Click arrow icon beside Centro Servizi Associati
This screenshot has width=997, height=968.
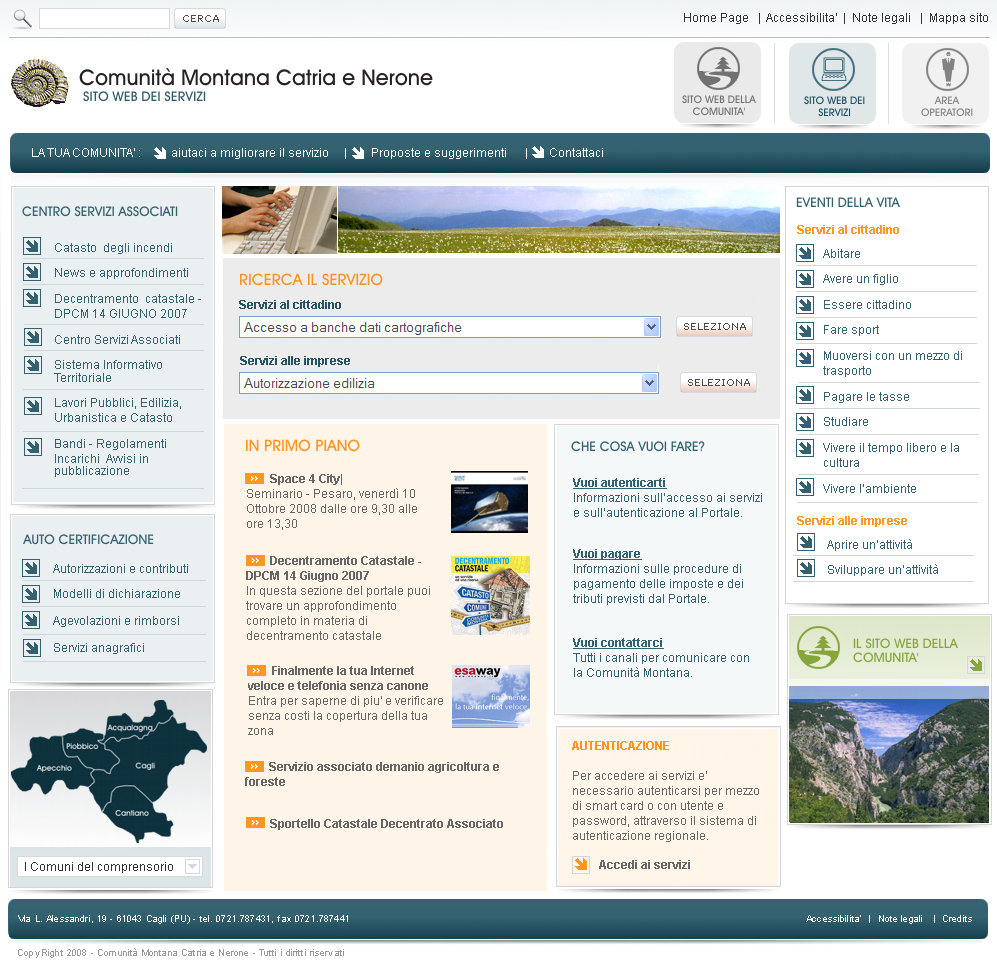(x=33, y=337)
